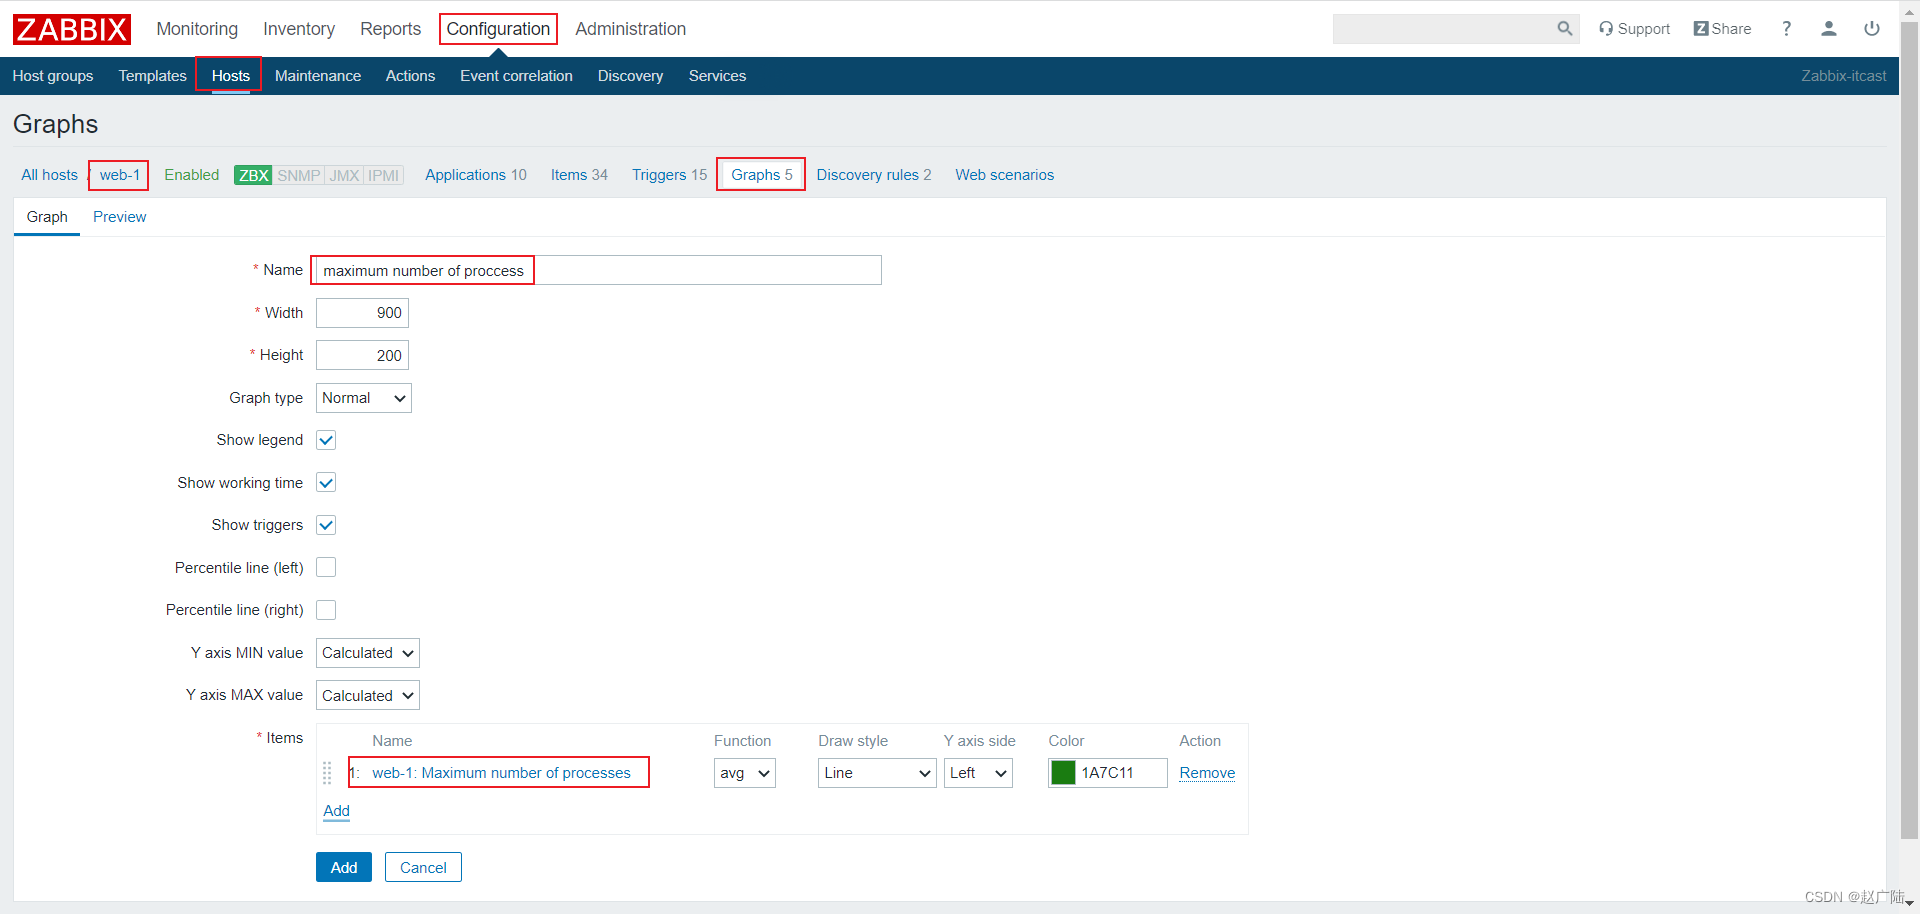Switch to the Preview tab
This screenshot has width=1920, height=914.
point(119,217)
